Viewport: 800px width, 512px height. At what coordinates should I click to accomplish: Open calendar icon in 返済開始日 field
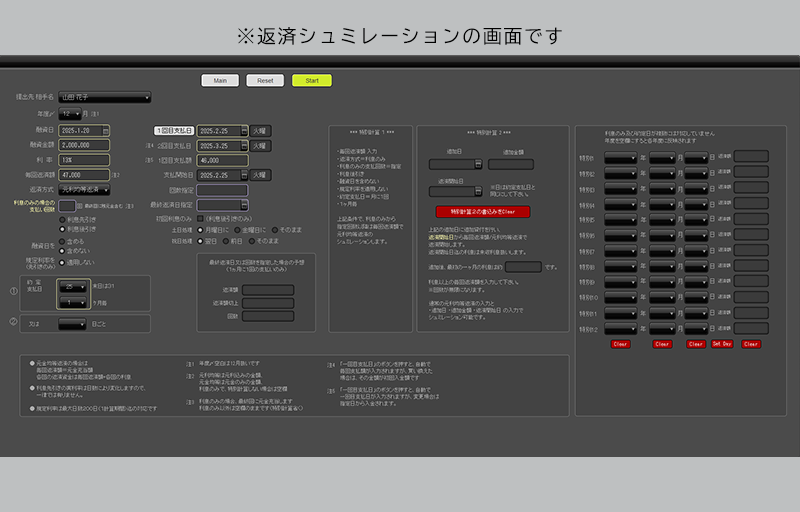[478, 191]
